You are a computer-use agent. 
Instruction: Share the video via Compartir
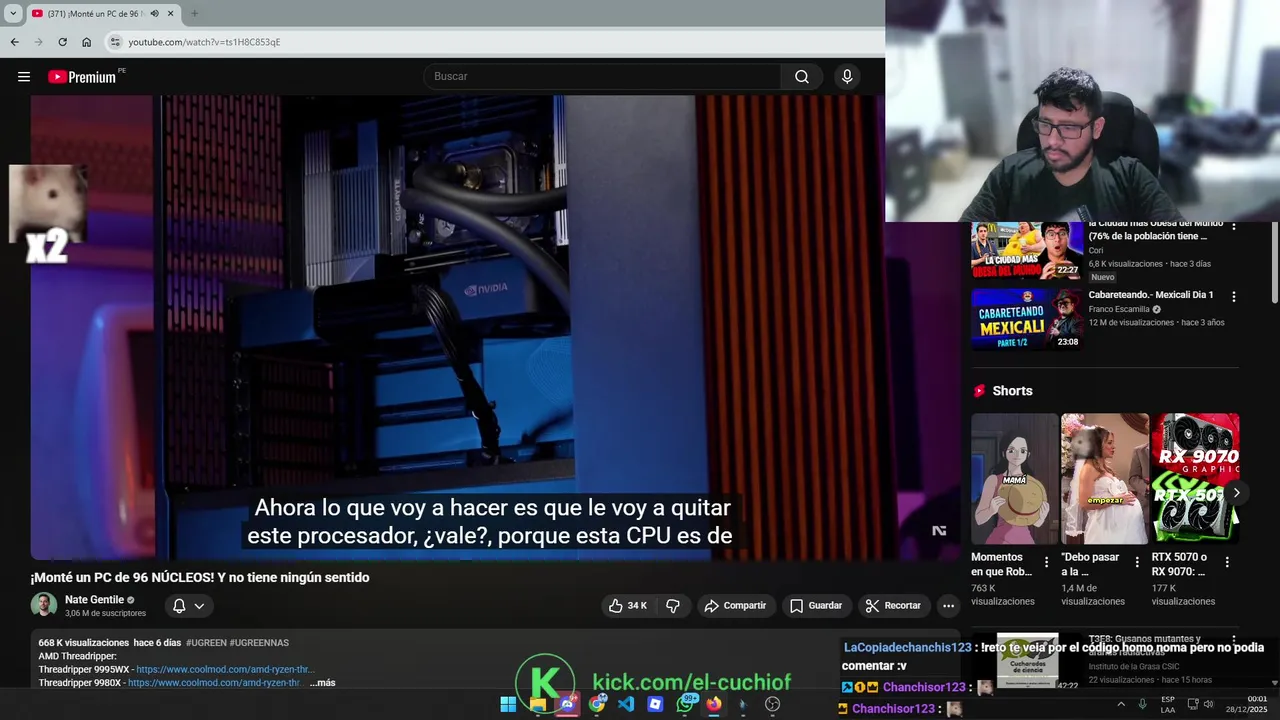[x=735, y=605]
